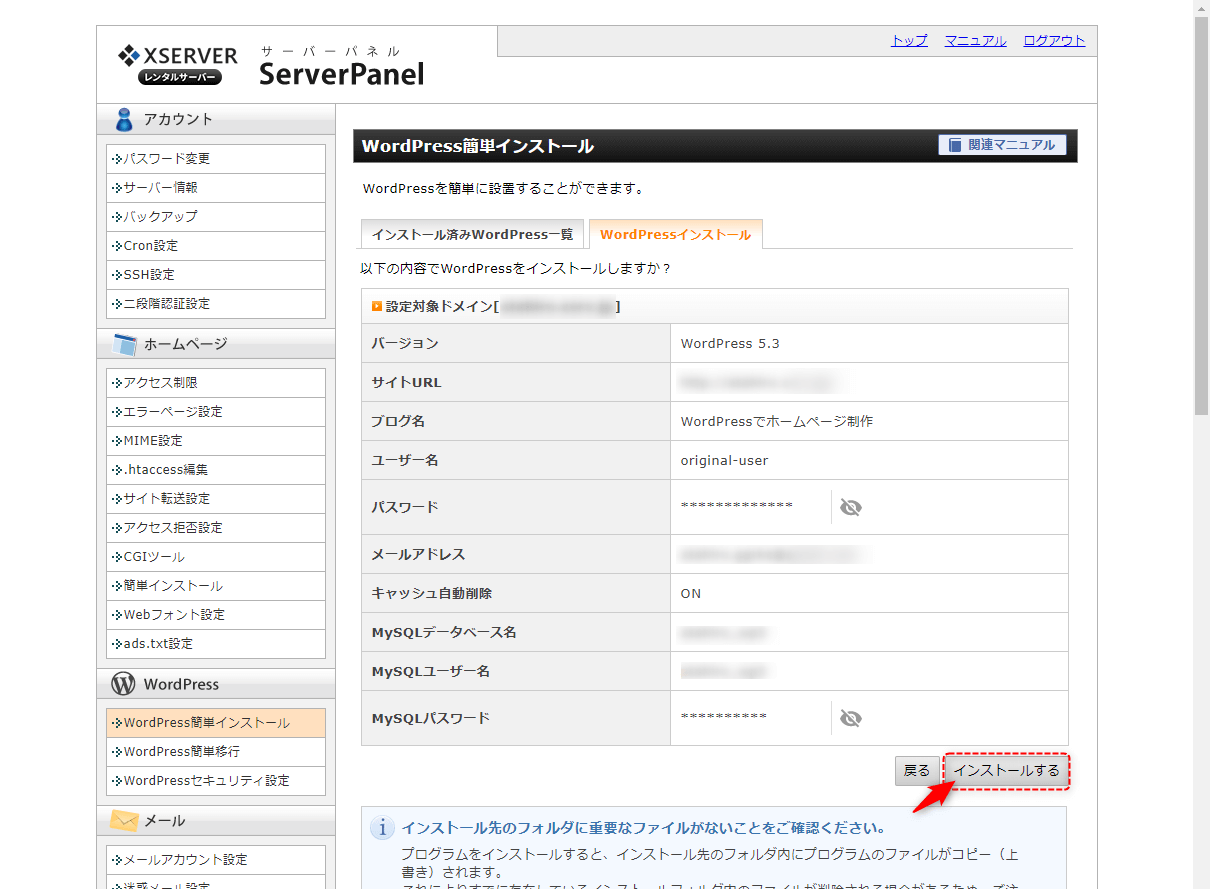Click the WordPress logo icon in sidebar
The width and height of the screenshot is (1210, 889).
point(123,684)
